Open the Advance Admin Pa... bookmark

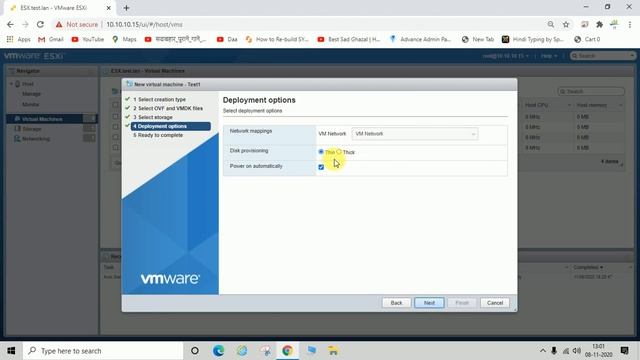coord(420,39)
